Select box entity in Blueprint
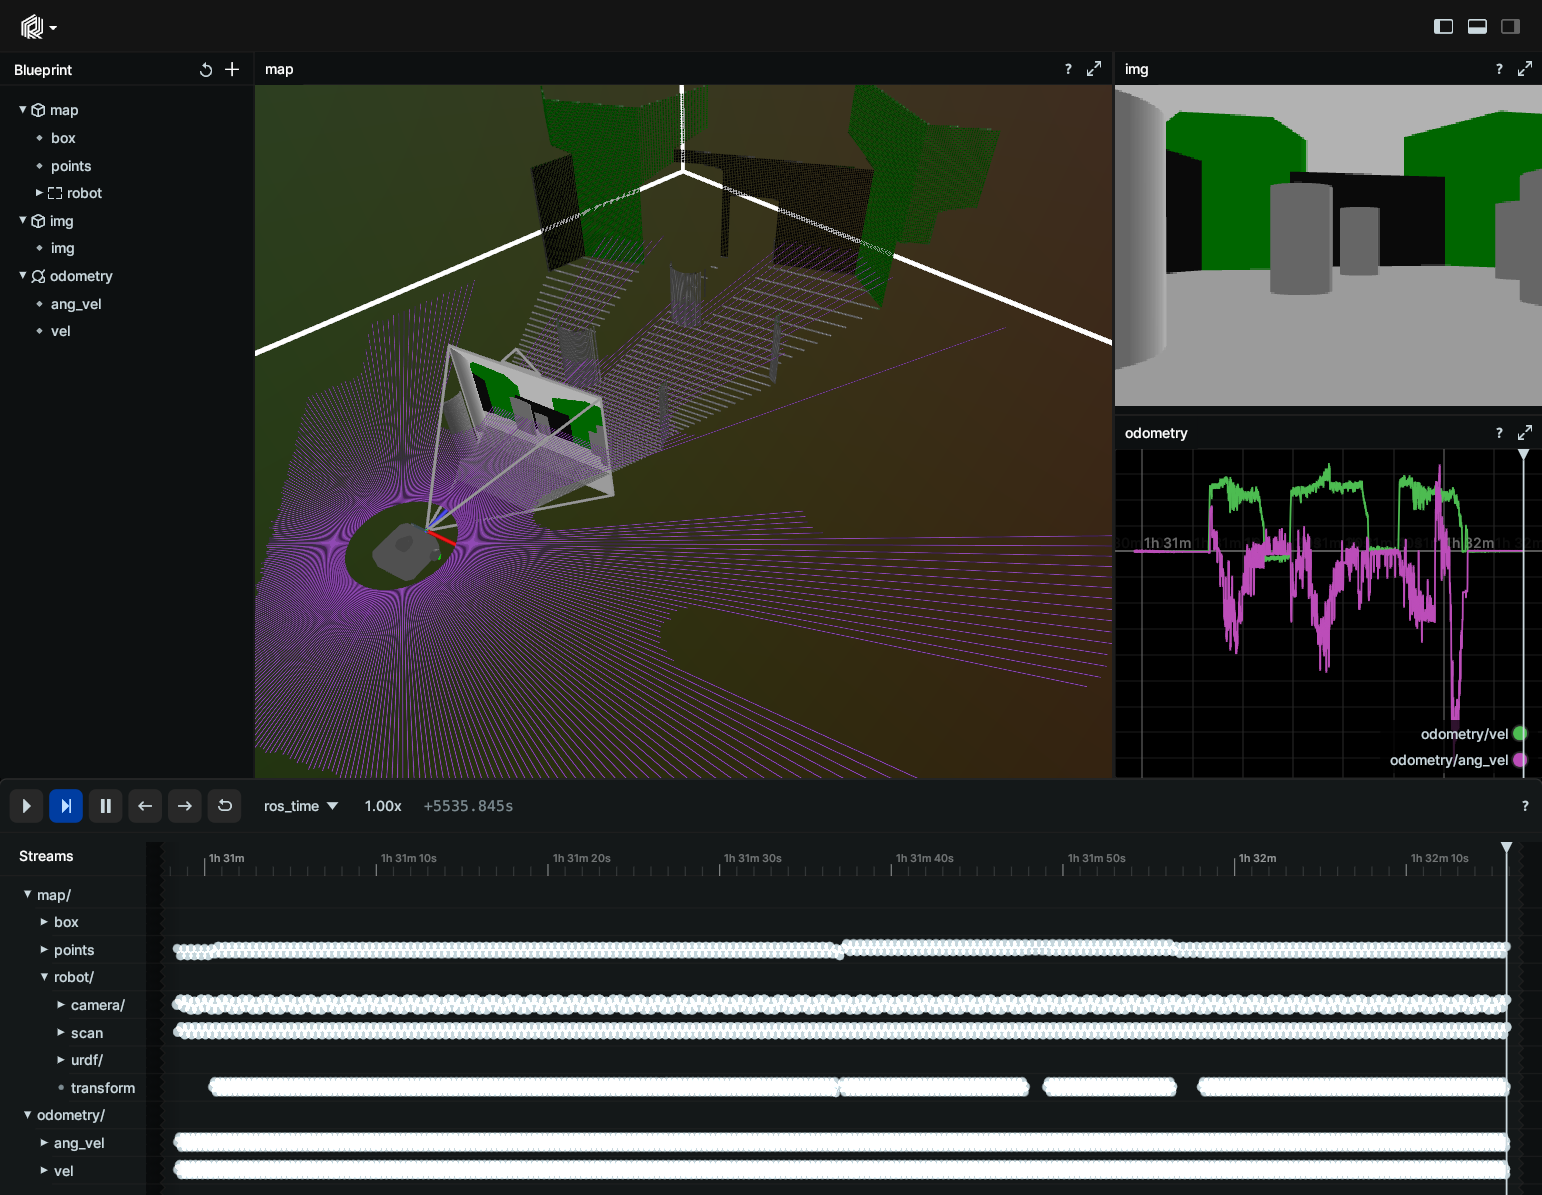The image size is (1542, 1195). pos(63,138)
